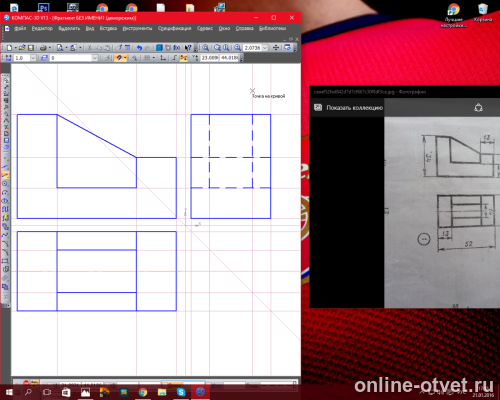Click the taskbar search magnifier
Screen dimensions: 500x400
[x=28, y=392]
